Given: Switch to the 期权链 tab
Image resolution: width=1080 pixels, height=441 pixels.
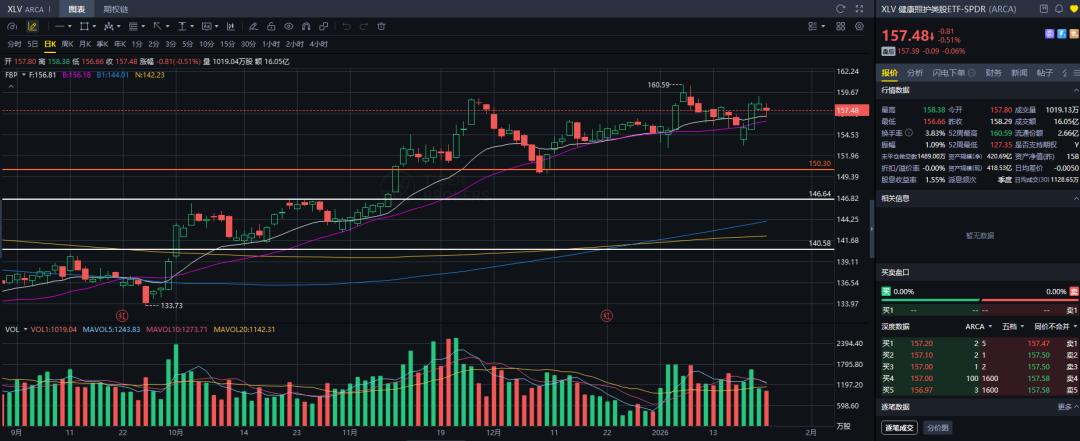Looking at the screenshot, I should [115, 9].
